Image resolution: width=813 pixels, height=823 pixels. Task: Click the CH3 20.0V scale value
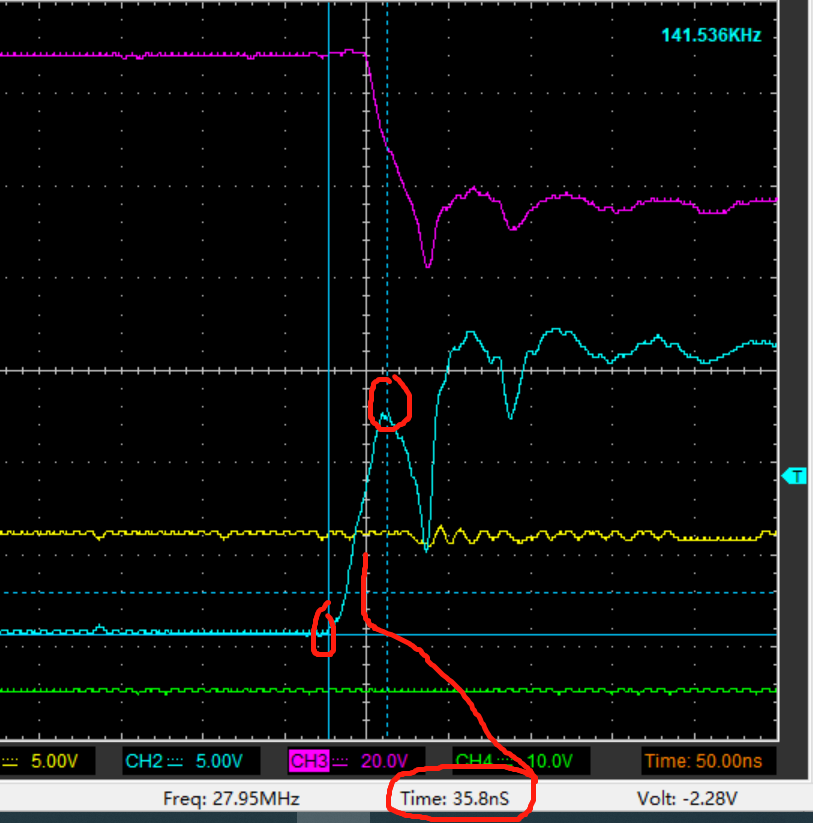coord(384,761)
